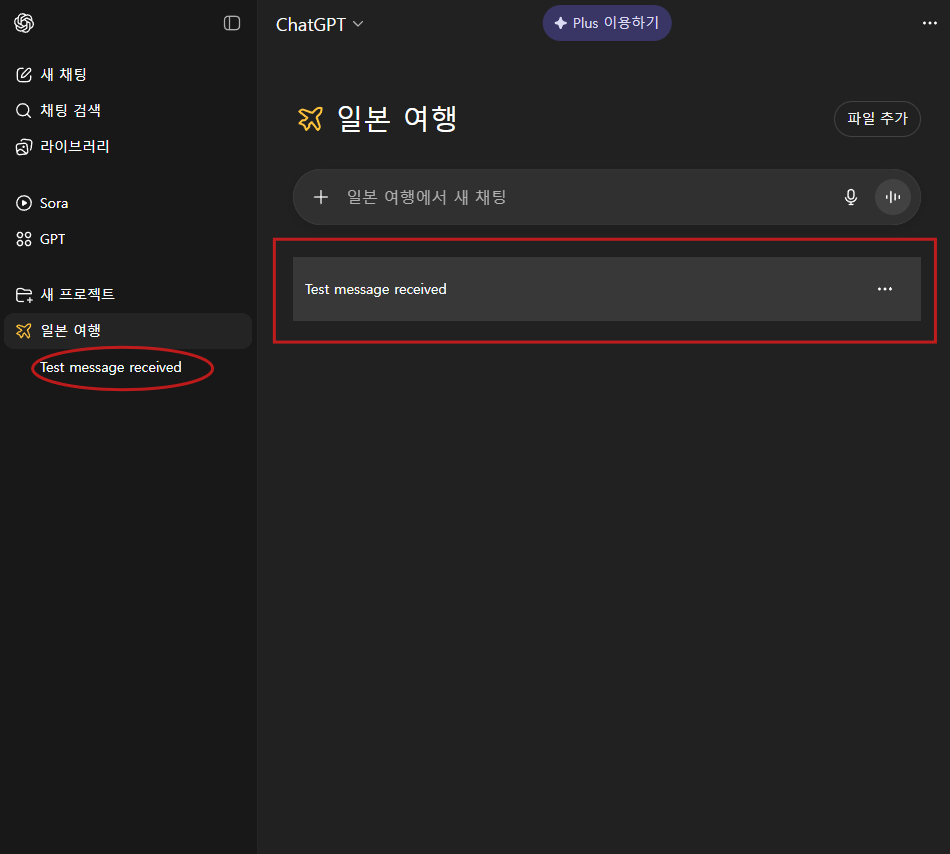Click the plus attach icon in chat box
The width and height of the screenshot is (950, 854).
321,197
